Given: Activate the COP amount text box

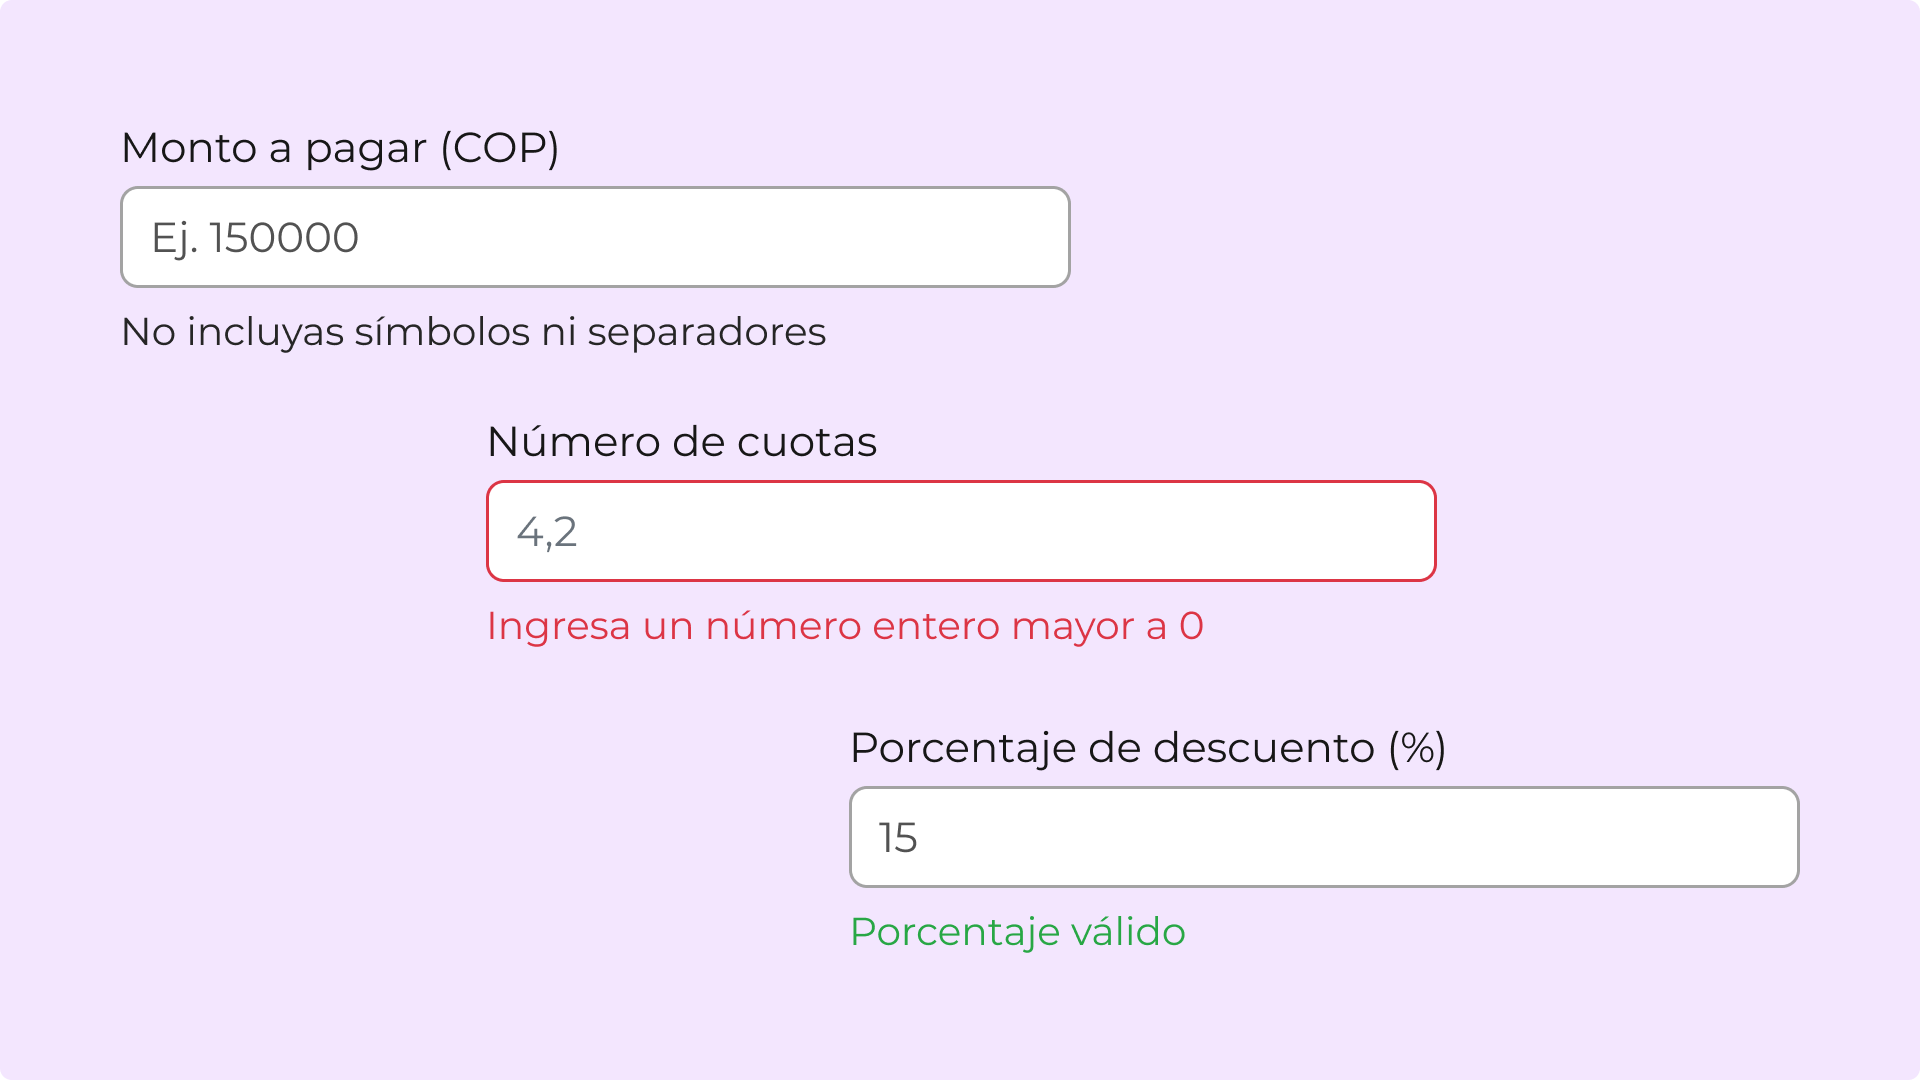Looking at the screenshot, I should [x=595, y=237].
